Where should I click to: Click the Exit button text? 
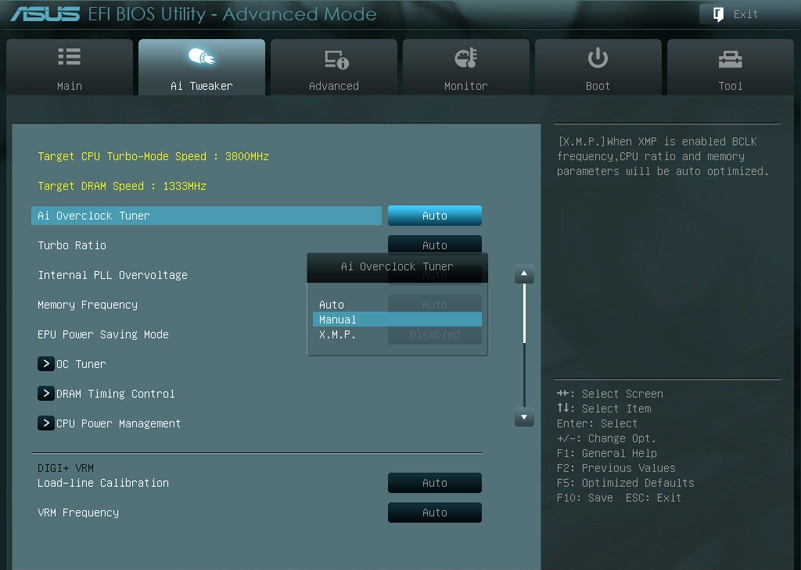745,14
